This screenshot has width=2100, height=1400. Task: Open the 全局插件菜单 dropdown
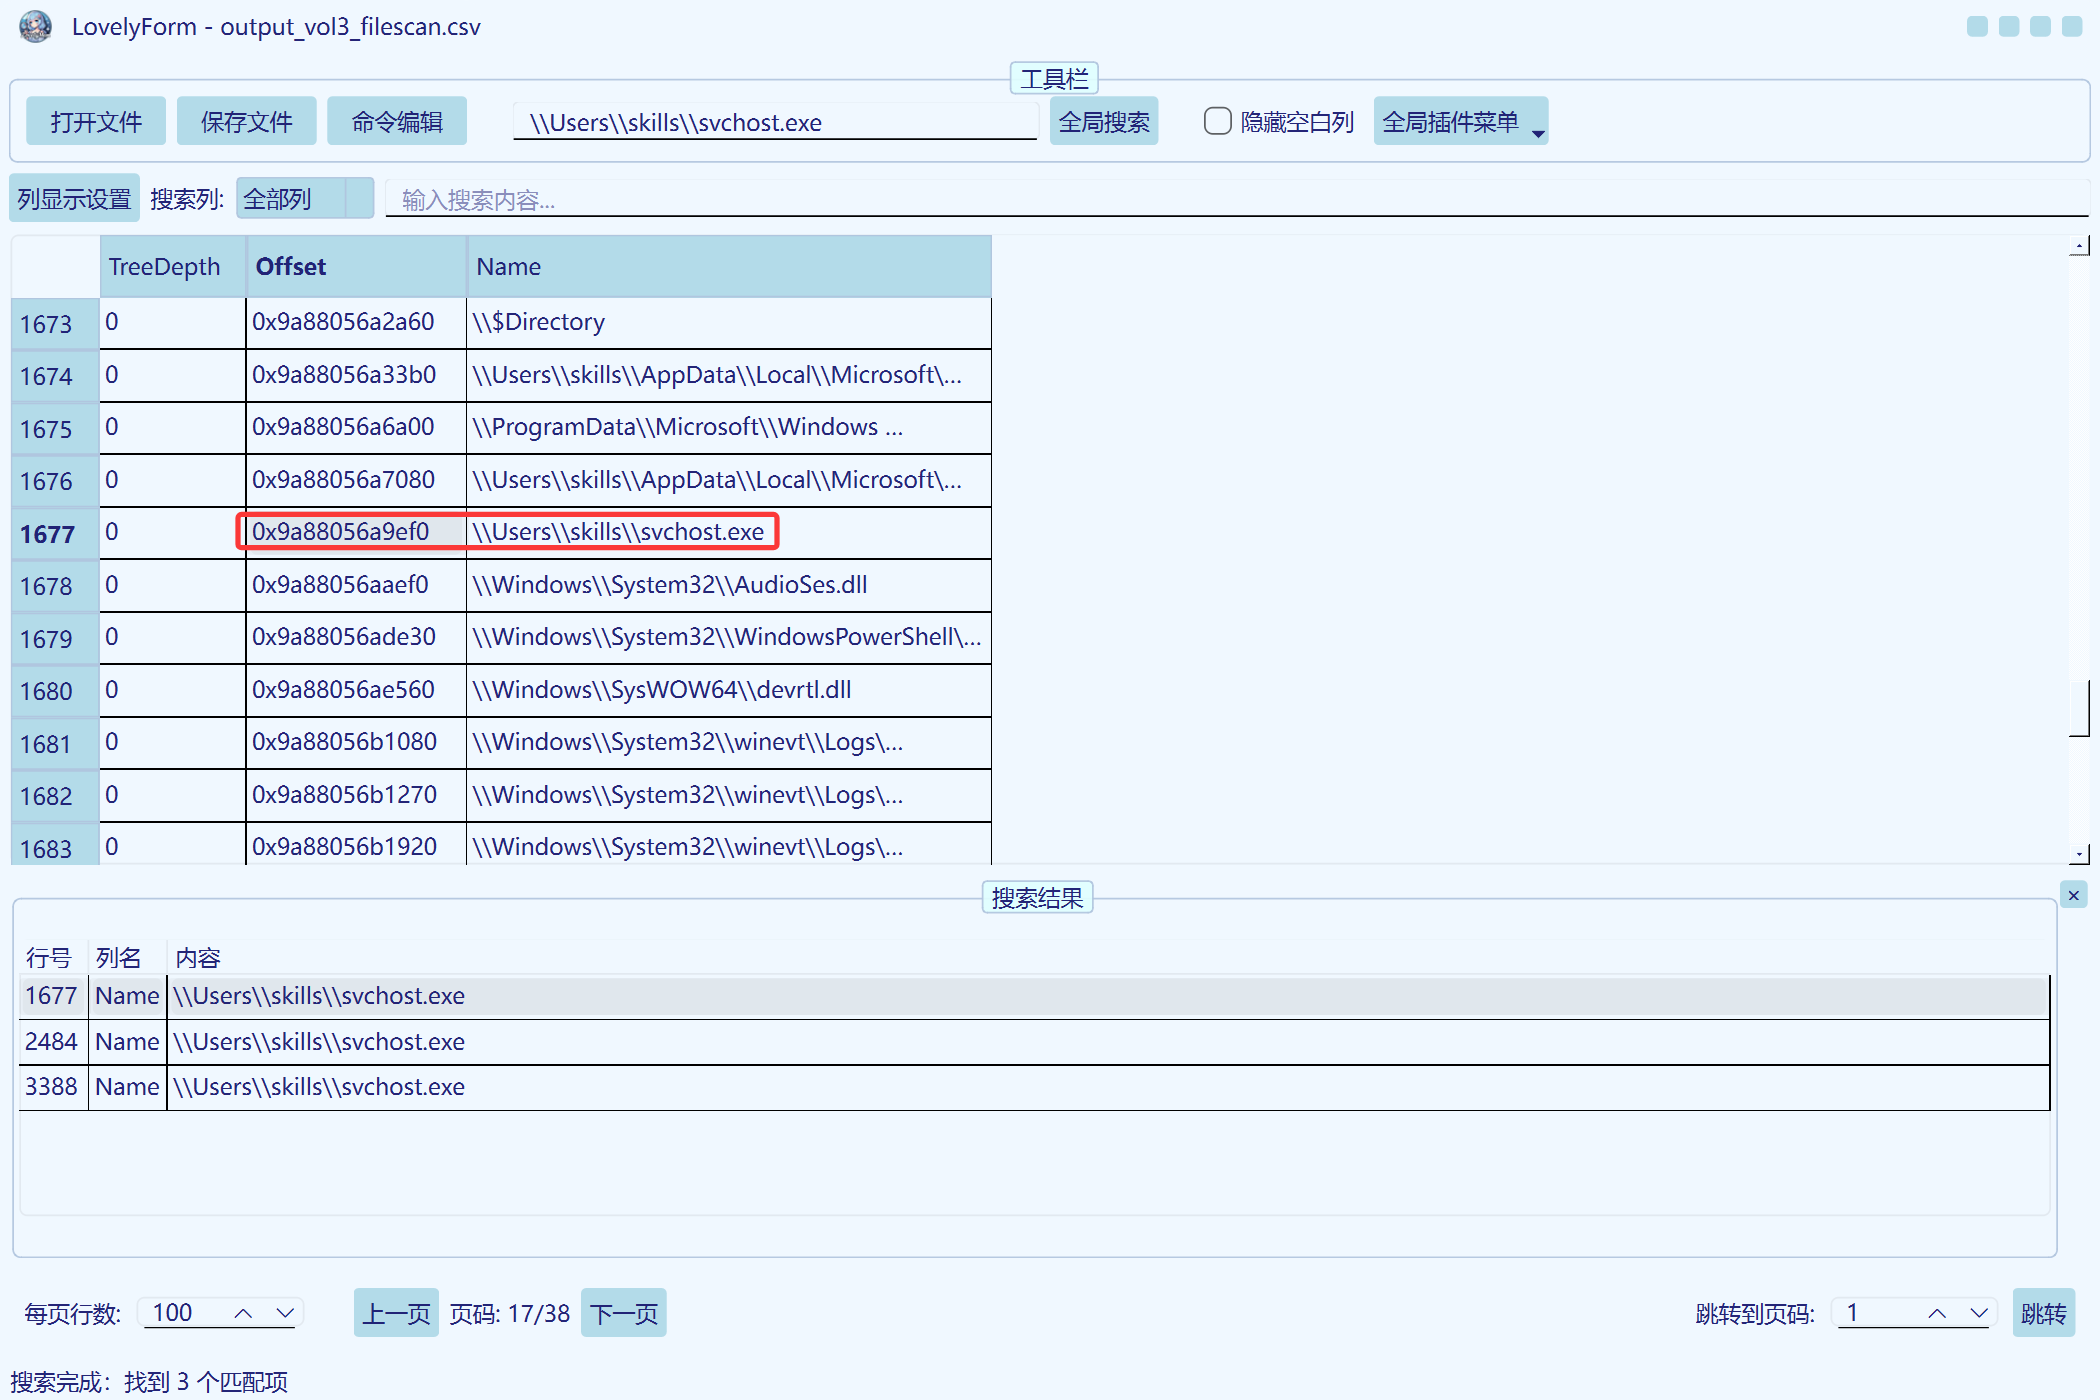(x=1460, y=122)
